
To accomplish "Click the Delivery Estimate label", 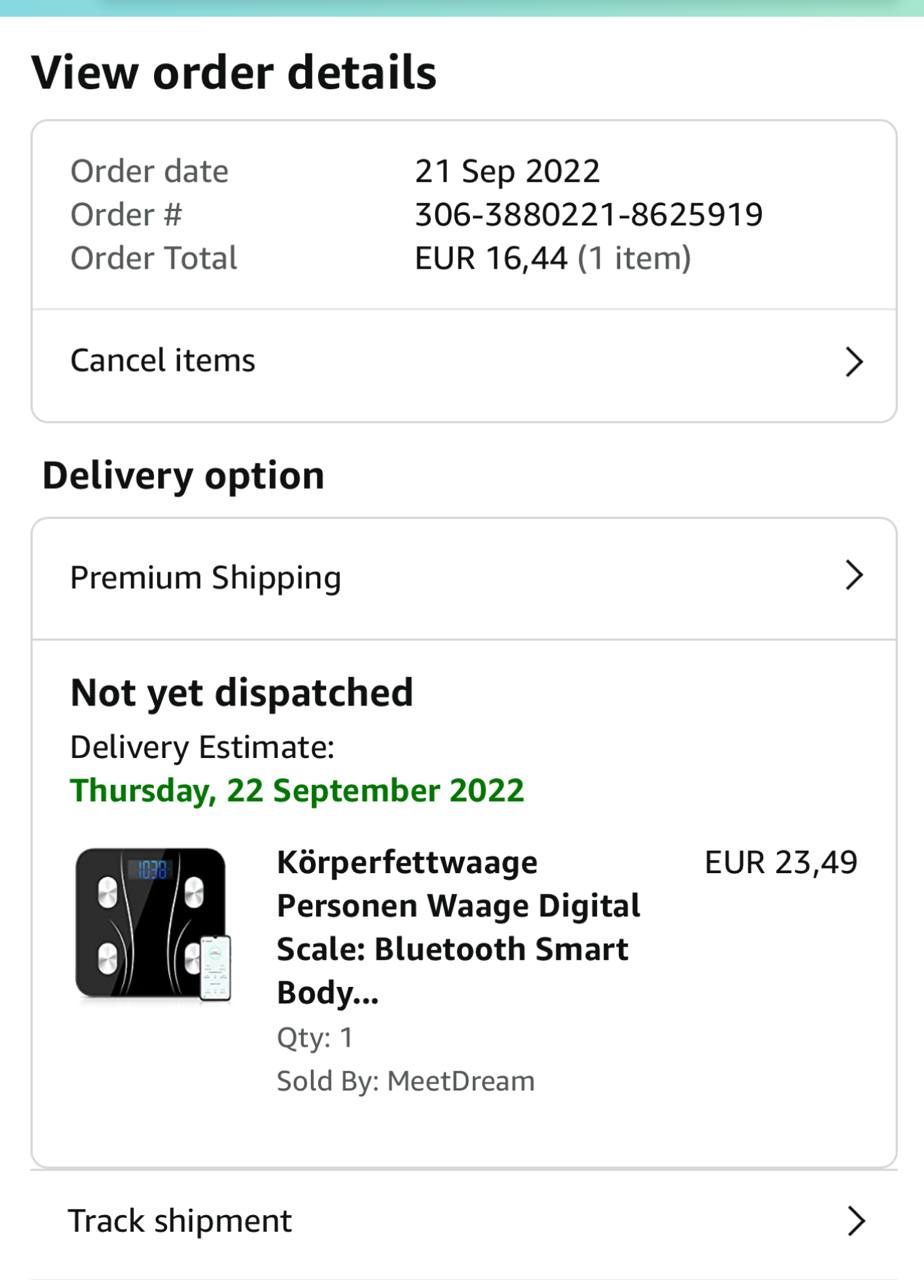I will (202, 747).
